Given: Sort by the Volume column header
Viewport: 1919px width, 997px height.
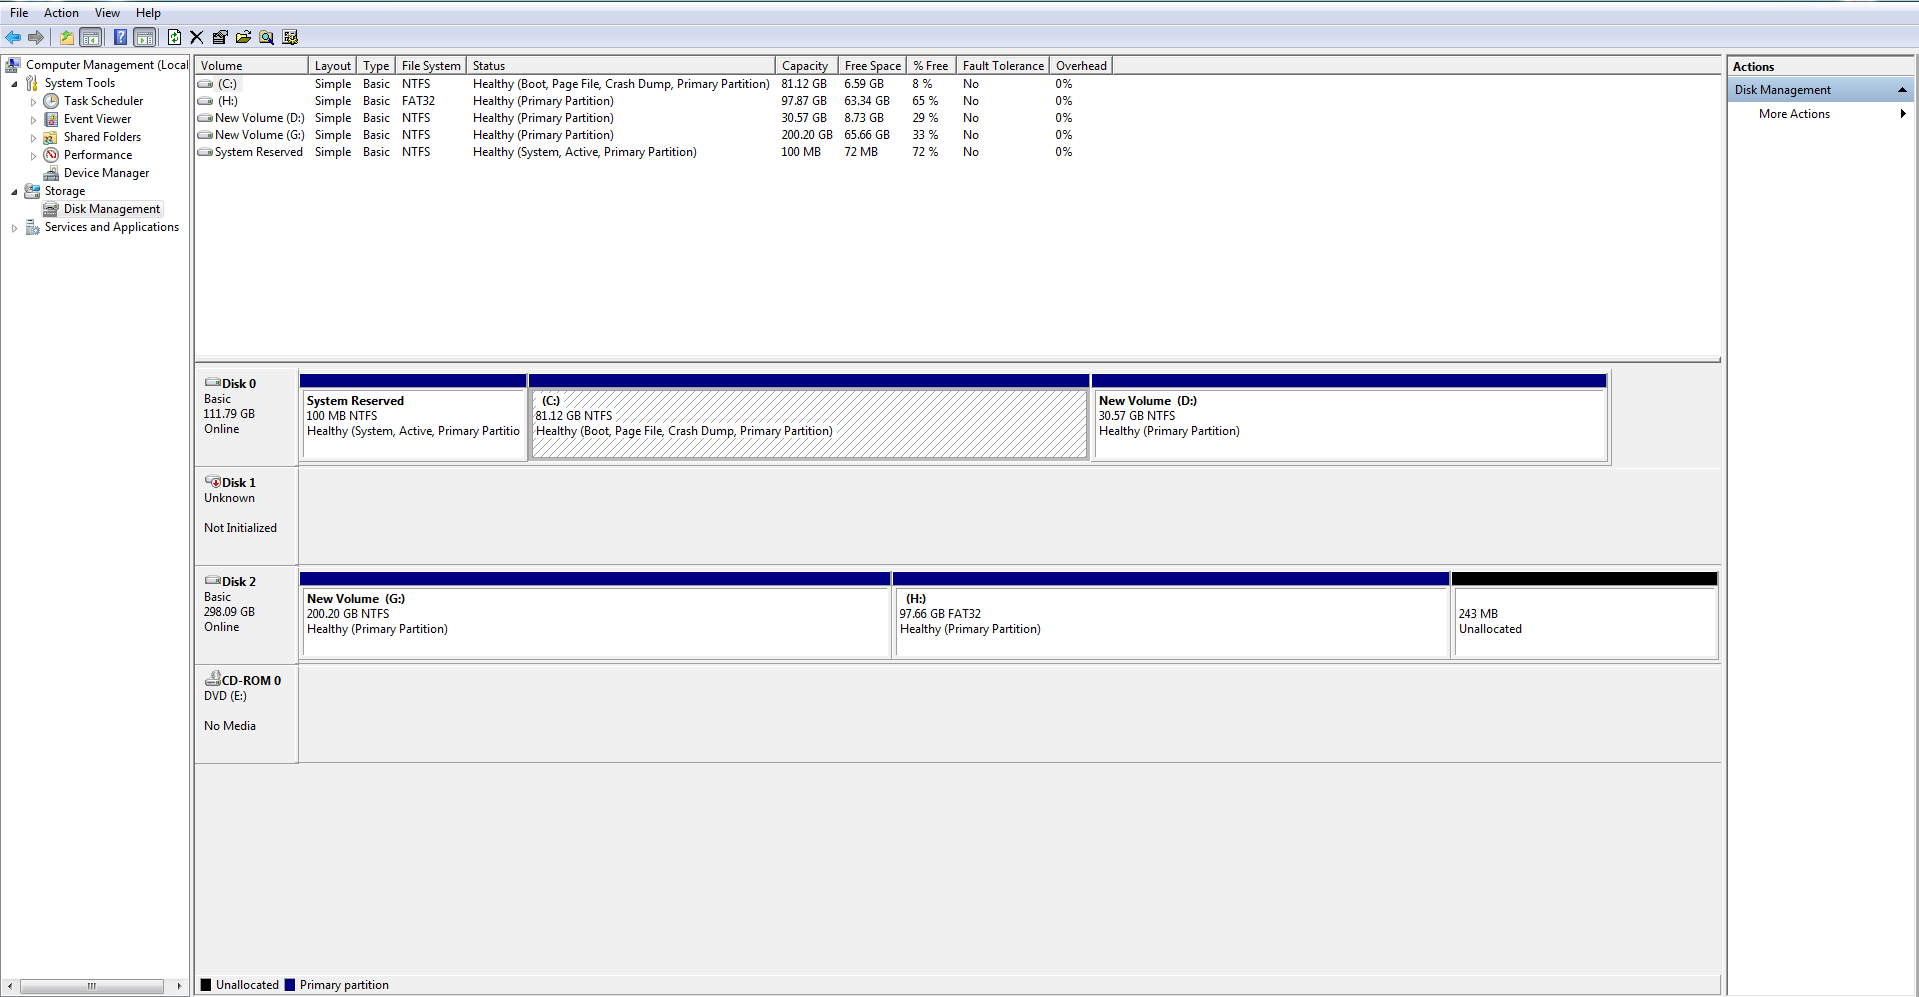Looking at the screenshot, I should (251, 66).
